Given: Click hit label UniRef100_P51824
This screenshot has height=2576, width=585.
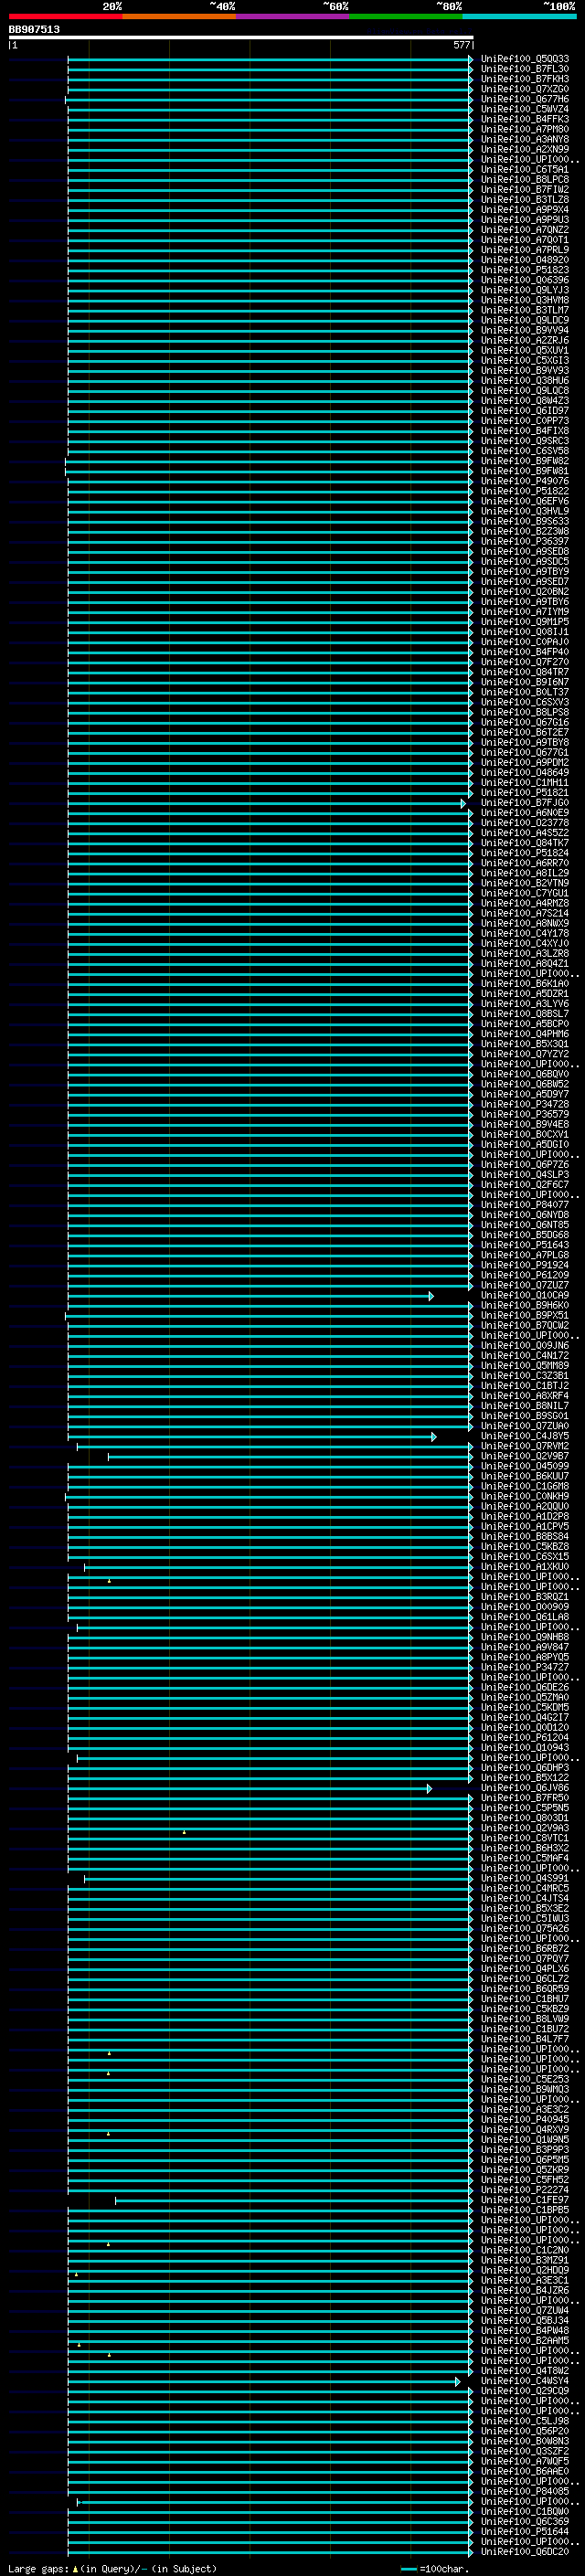Looking at the screenshot, I should [x=525, y=853].
